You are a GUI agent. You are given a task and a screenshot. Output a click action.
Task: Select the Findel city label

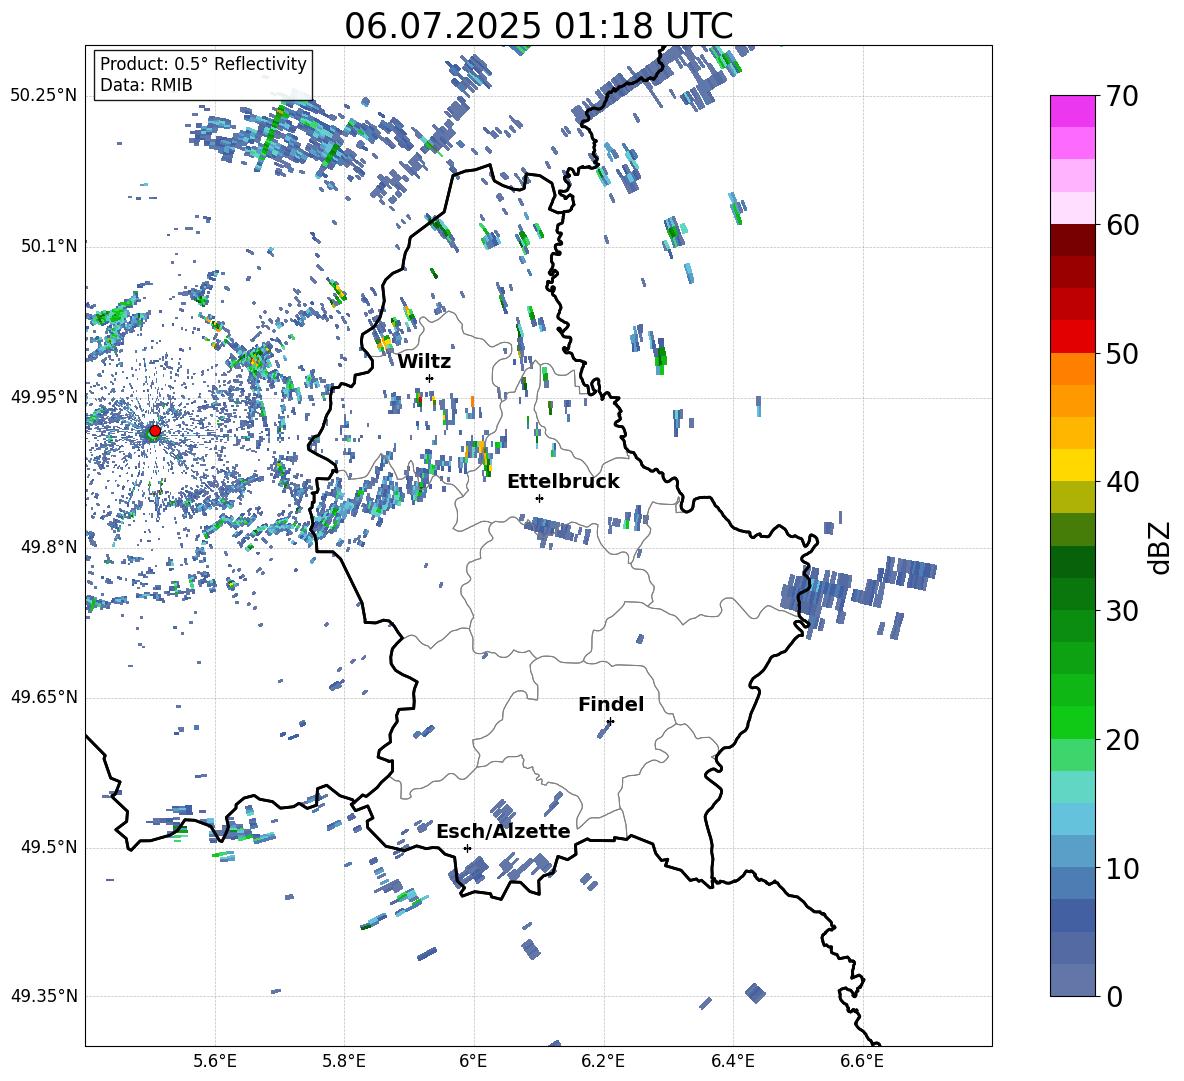tap(611, 704)
